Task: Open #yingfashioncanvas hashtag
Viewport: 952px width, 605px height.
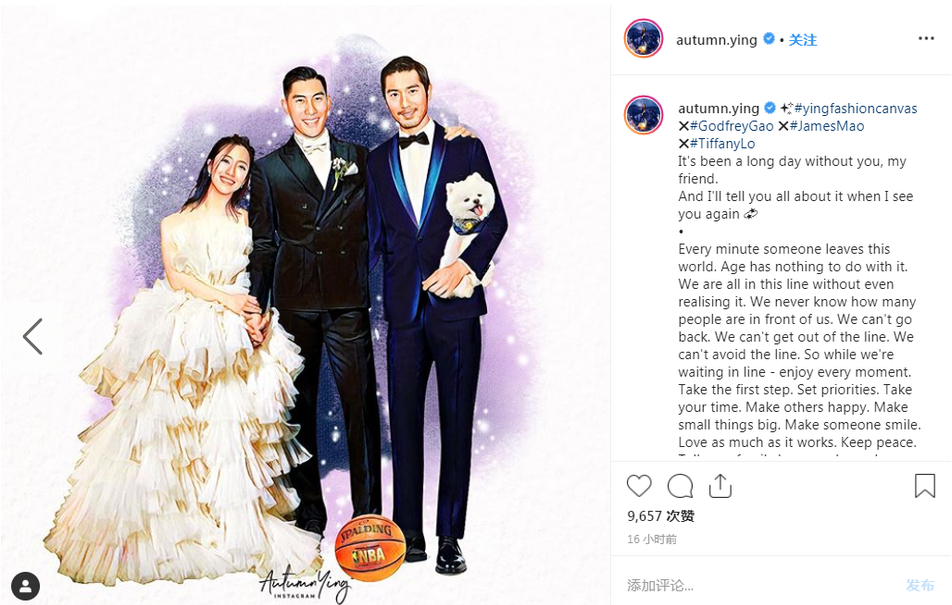Action: click(x=855, y=108)
